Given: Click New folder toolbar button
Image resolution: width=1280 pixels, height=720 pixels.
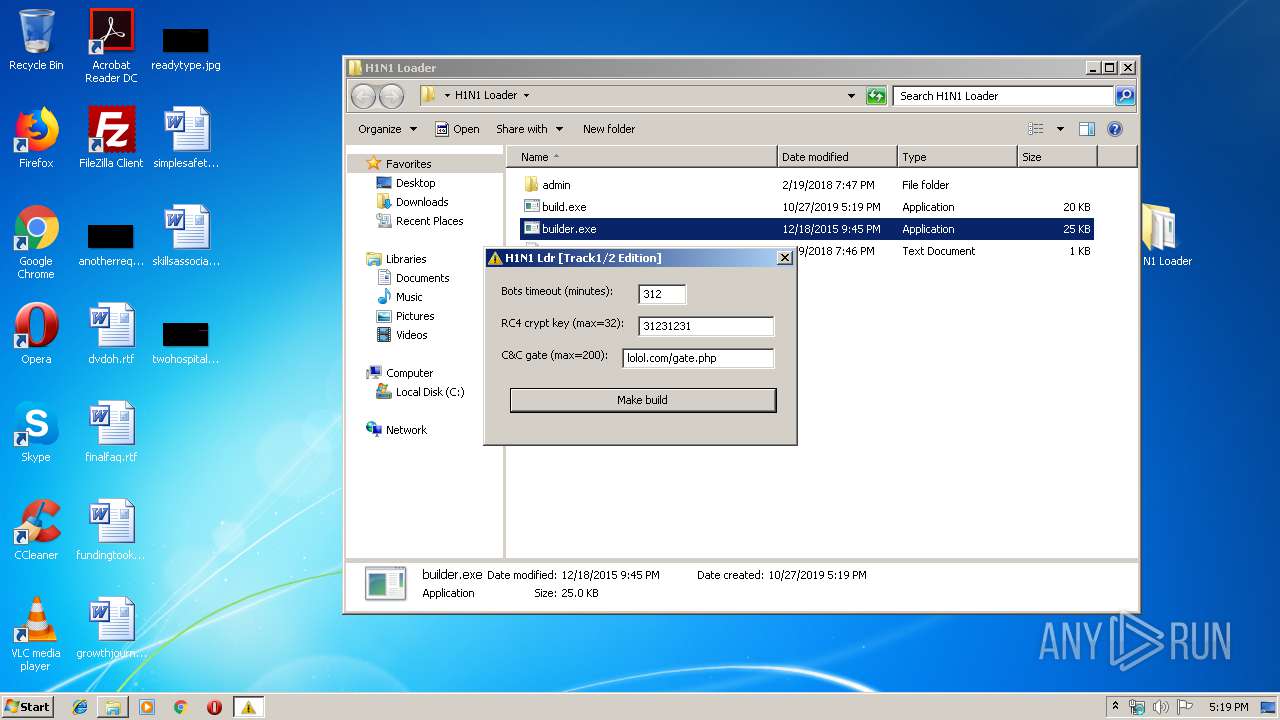Looking at the screenshot, I should click(609, 129).
